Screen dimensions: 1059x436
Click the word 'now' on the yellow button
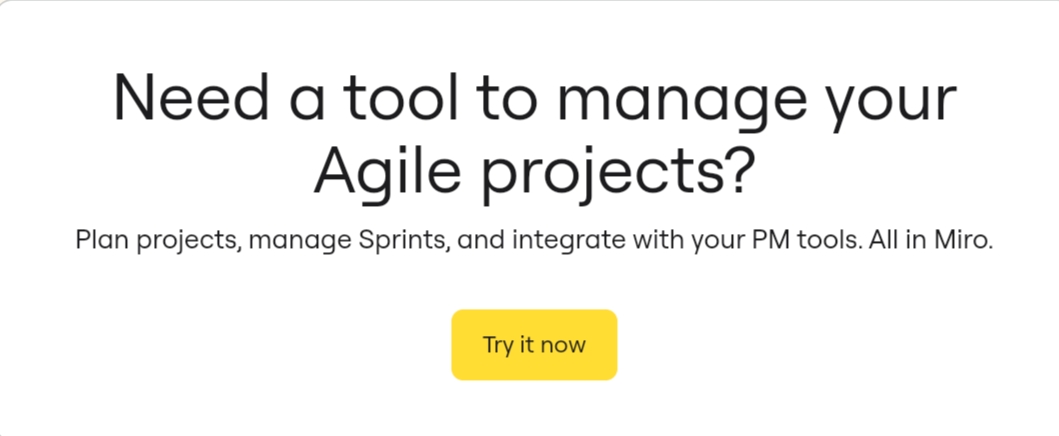[565, 345]
